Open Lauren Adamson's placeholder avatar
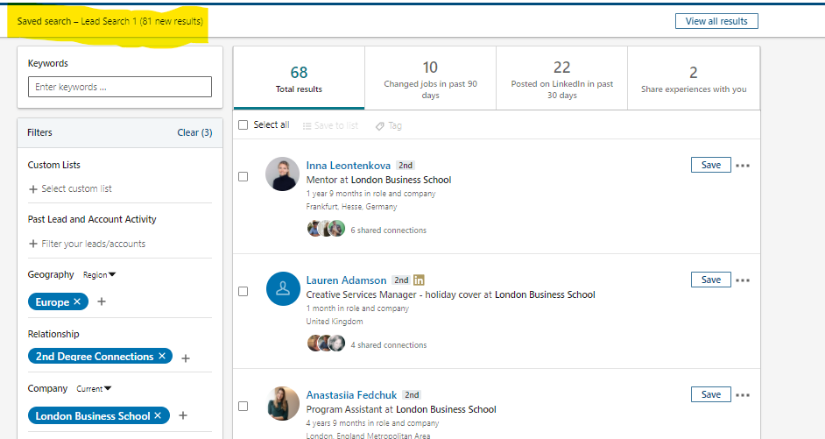The image size is (825, 439). (283, 288)
